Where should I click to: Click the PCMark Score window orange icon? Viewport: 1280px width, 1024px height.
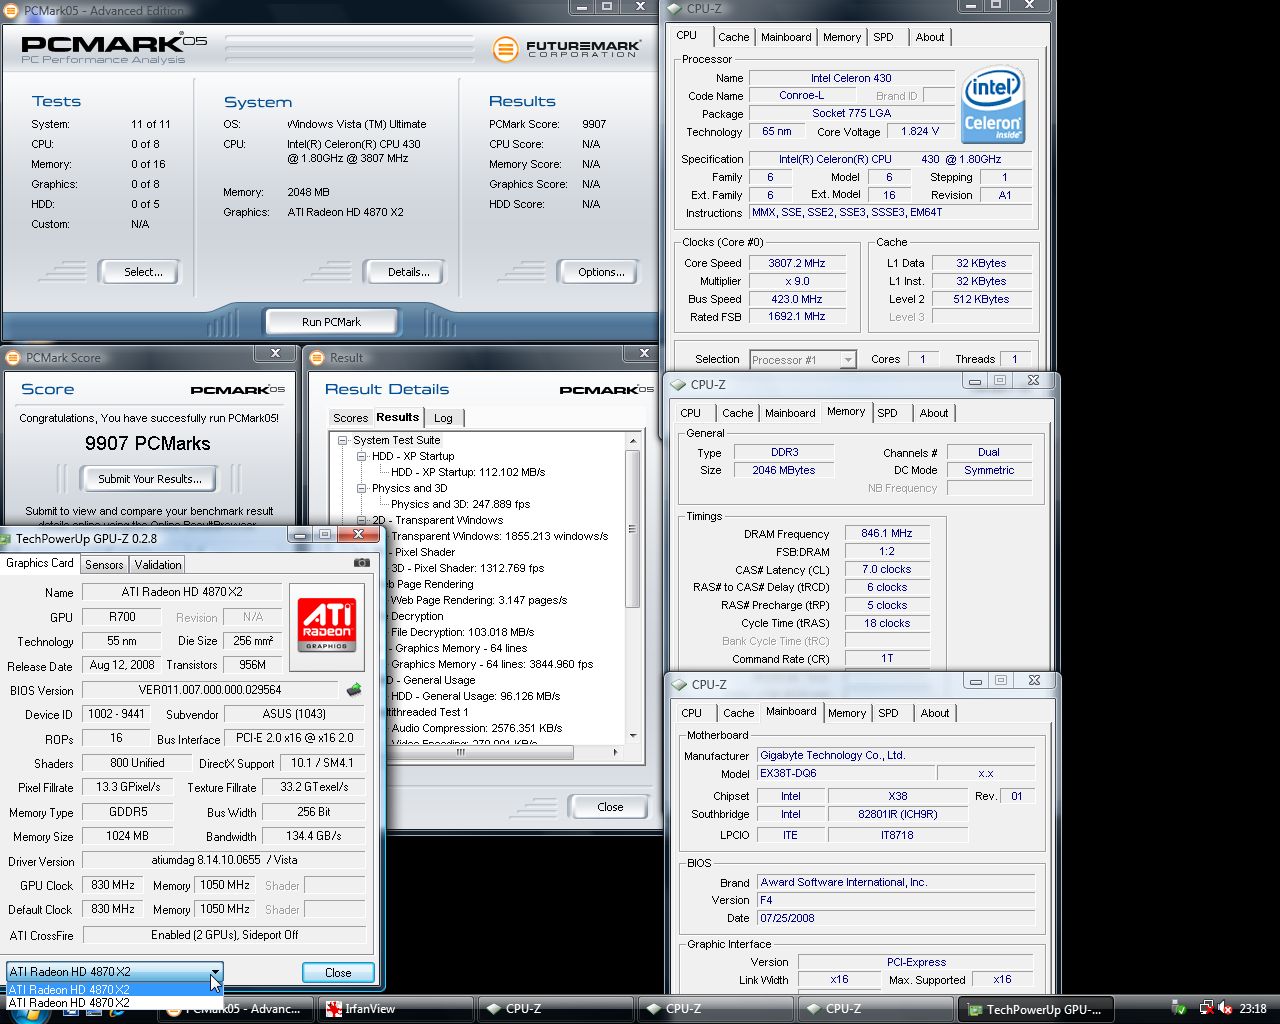click(13, 357)
